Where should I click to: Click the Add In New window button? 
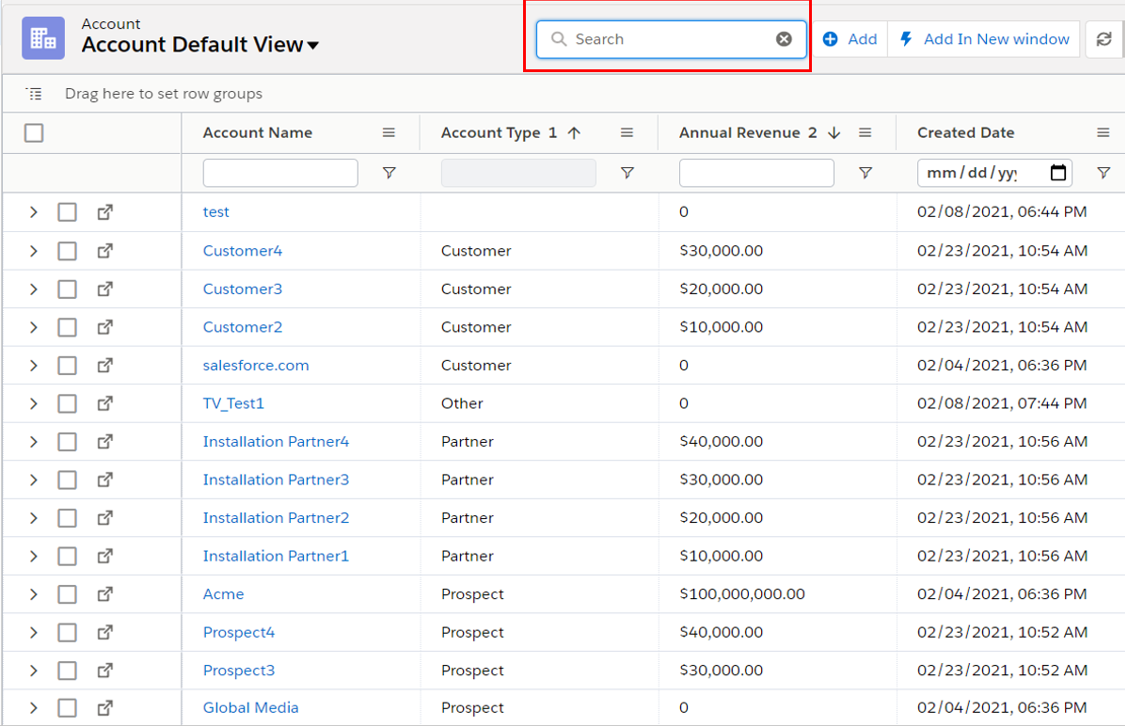[x=985, y=39]
